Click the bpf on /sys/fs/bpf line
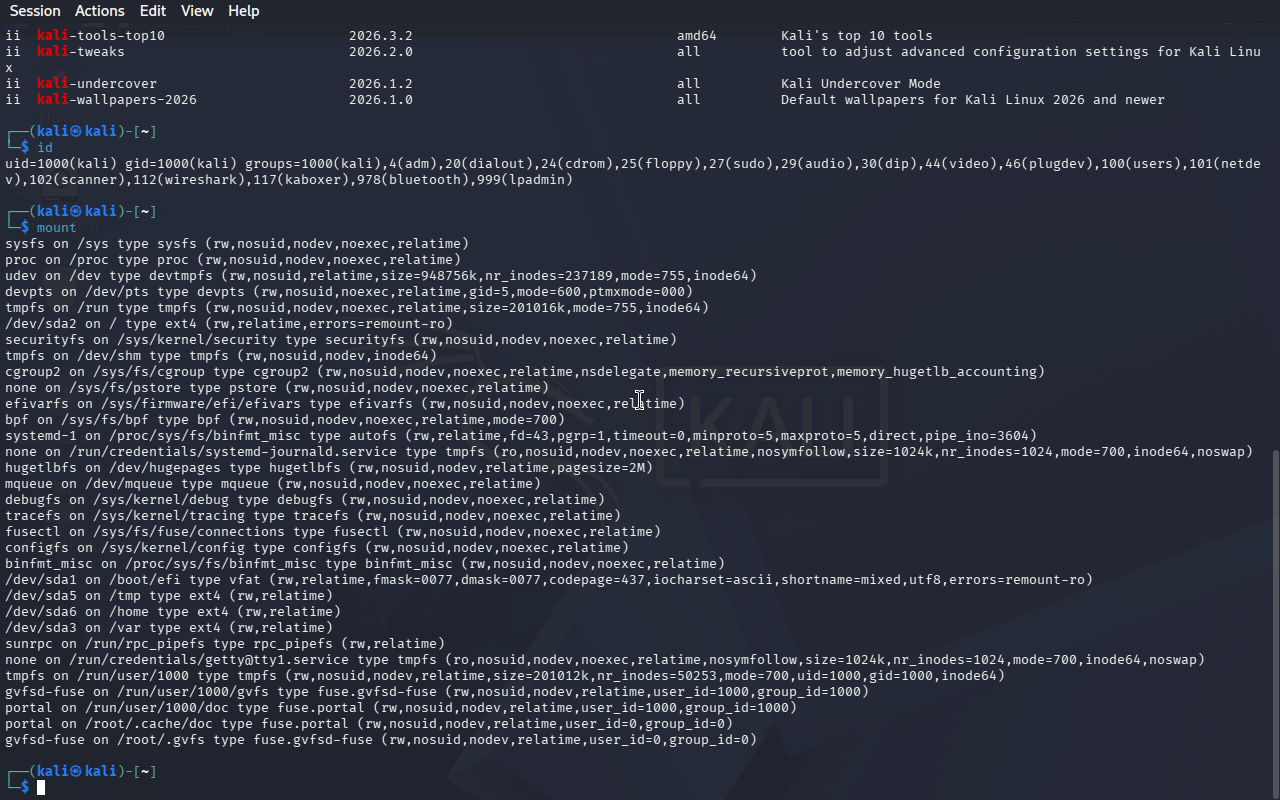 coord(285,420)
